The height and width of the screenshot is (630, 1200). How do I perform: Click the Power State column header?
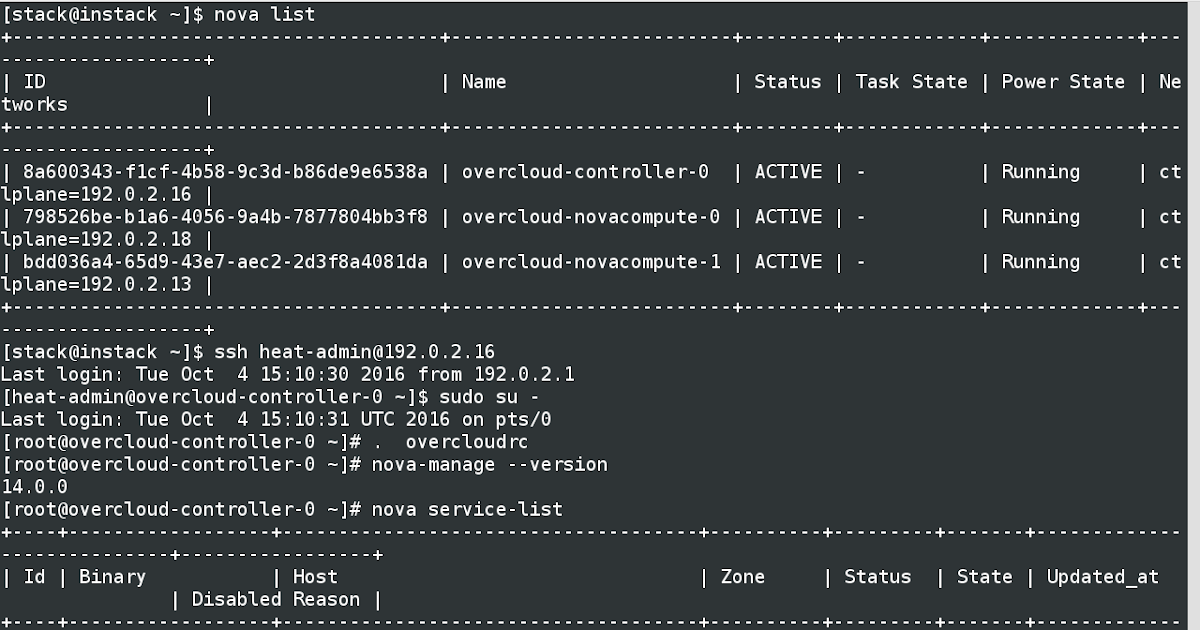[1063, 82]
